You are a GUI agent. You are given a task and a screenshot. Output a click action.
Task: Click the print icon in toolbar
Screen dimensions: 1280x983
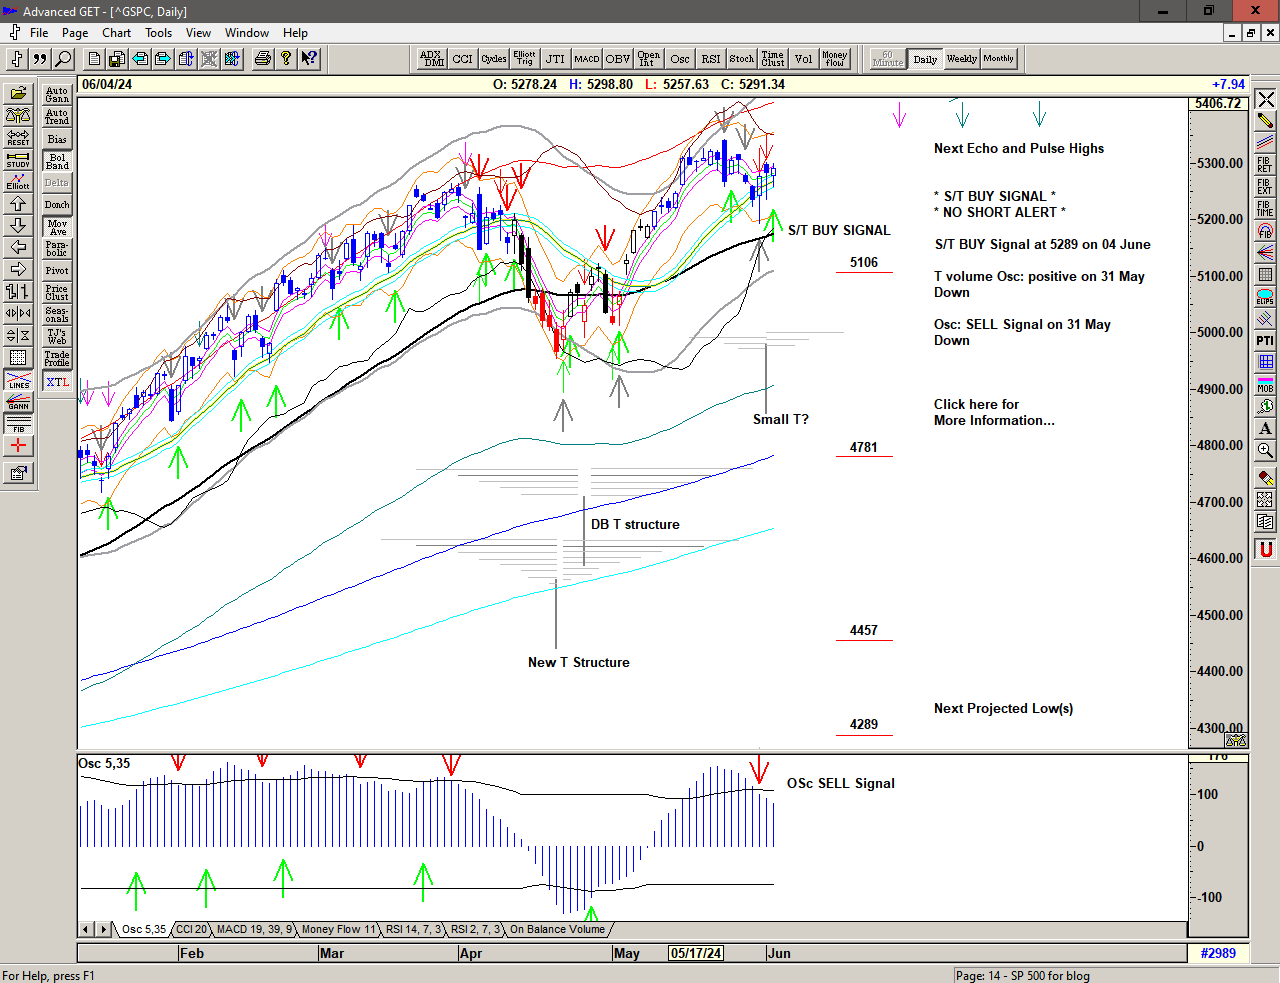click(262, 59)
